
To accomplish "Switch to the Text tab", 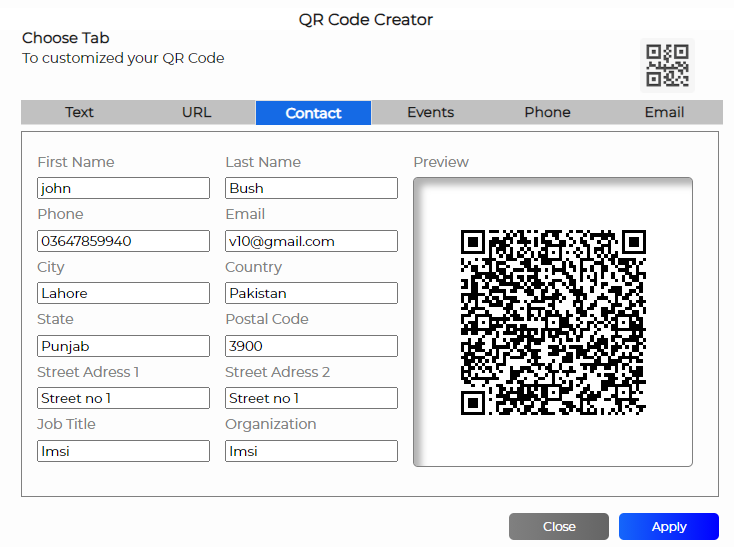I will click(x=79, y=112).
